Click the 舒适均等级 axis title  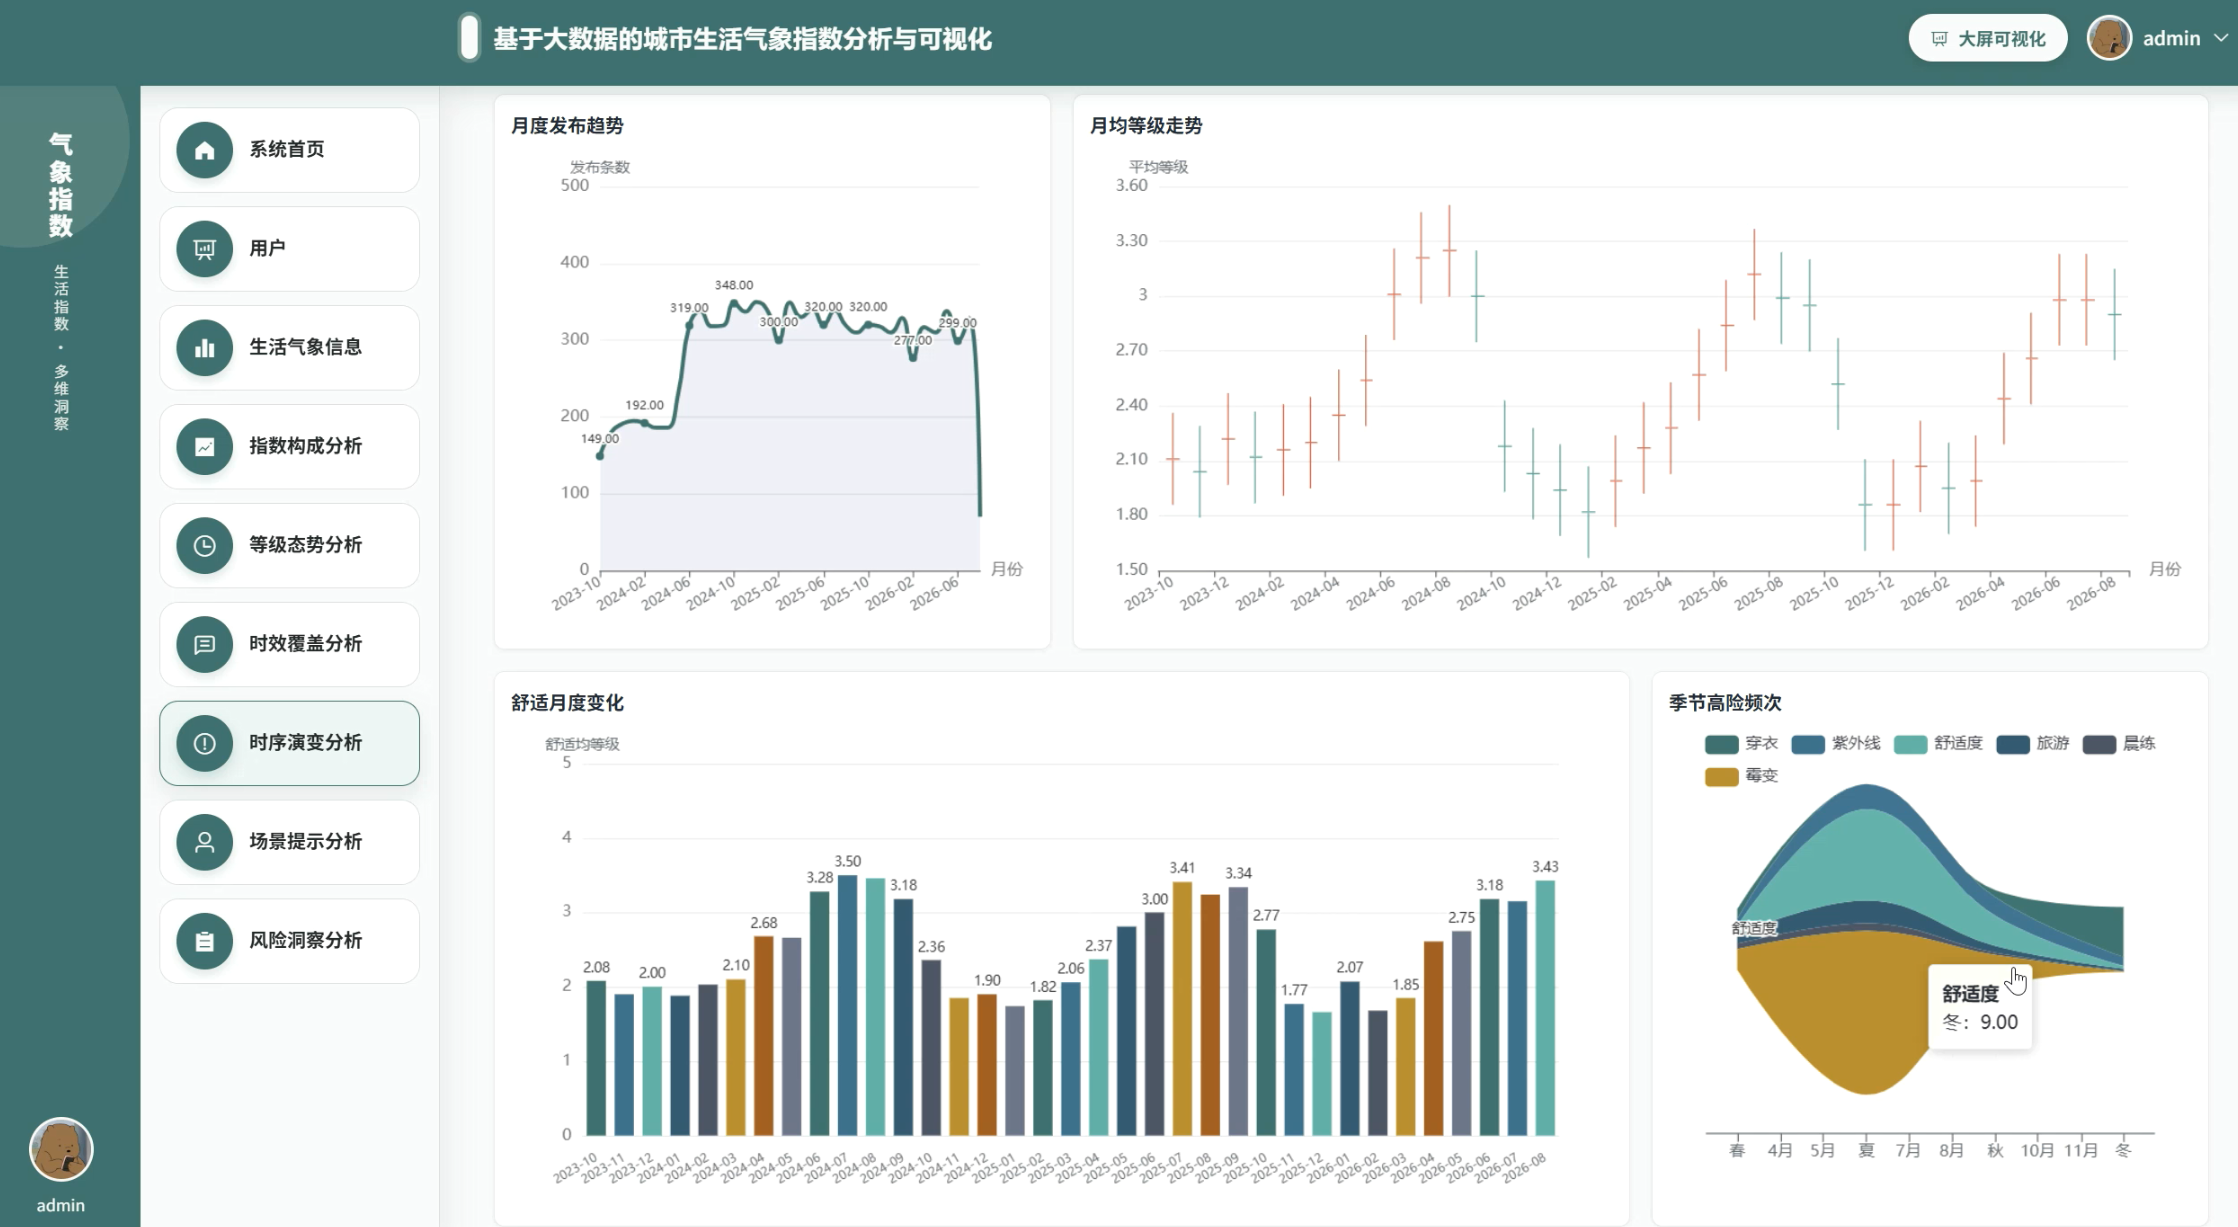582,744
